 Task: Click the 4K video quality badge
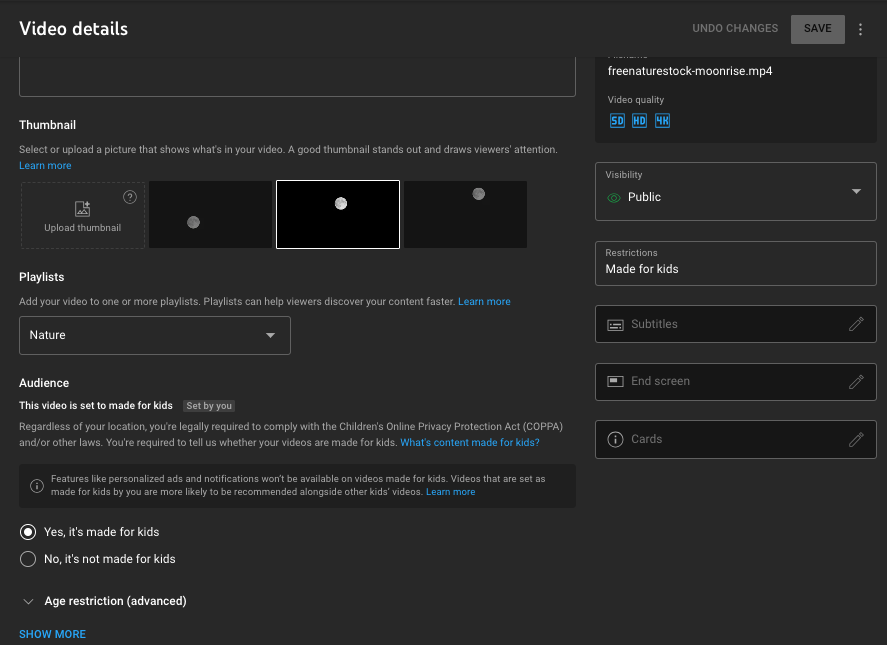pyautogui.click(x=662, y=121)
